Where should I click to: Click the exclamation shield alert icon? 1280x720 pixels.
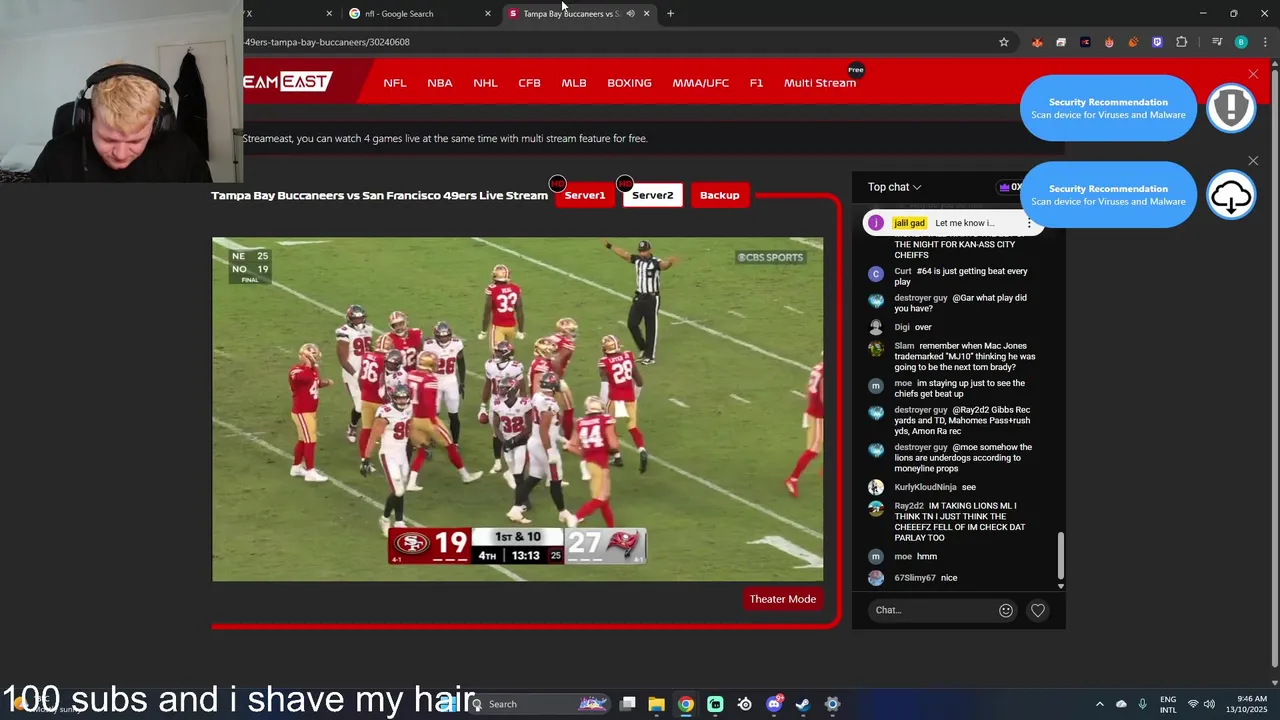pos(1231,107)
